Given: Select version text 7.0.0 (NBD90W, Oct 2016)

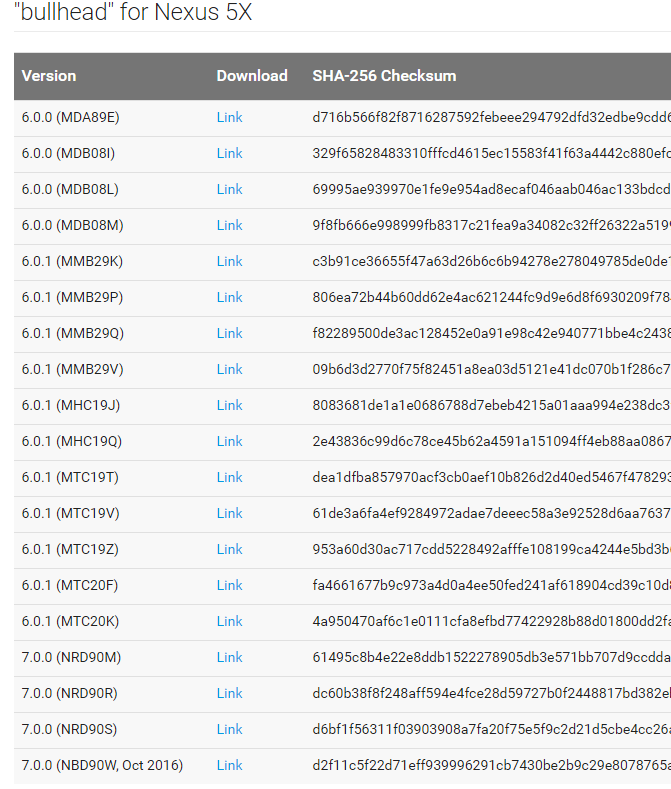Looking at the screenshot, I should 102,765.
